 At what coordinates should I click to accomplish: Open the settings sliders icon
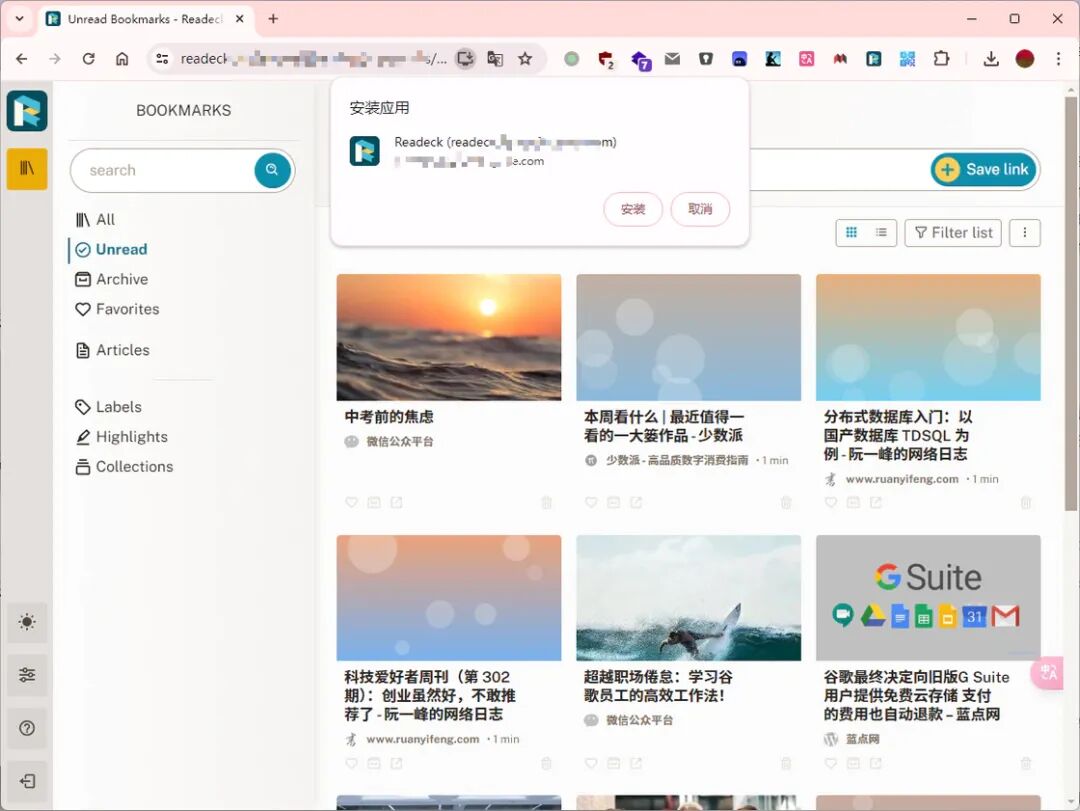click(27, 675)
